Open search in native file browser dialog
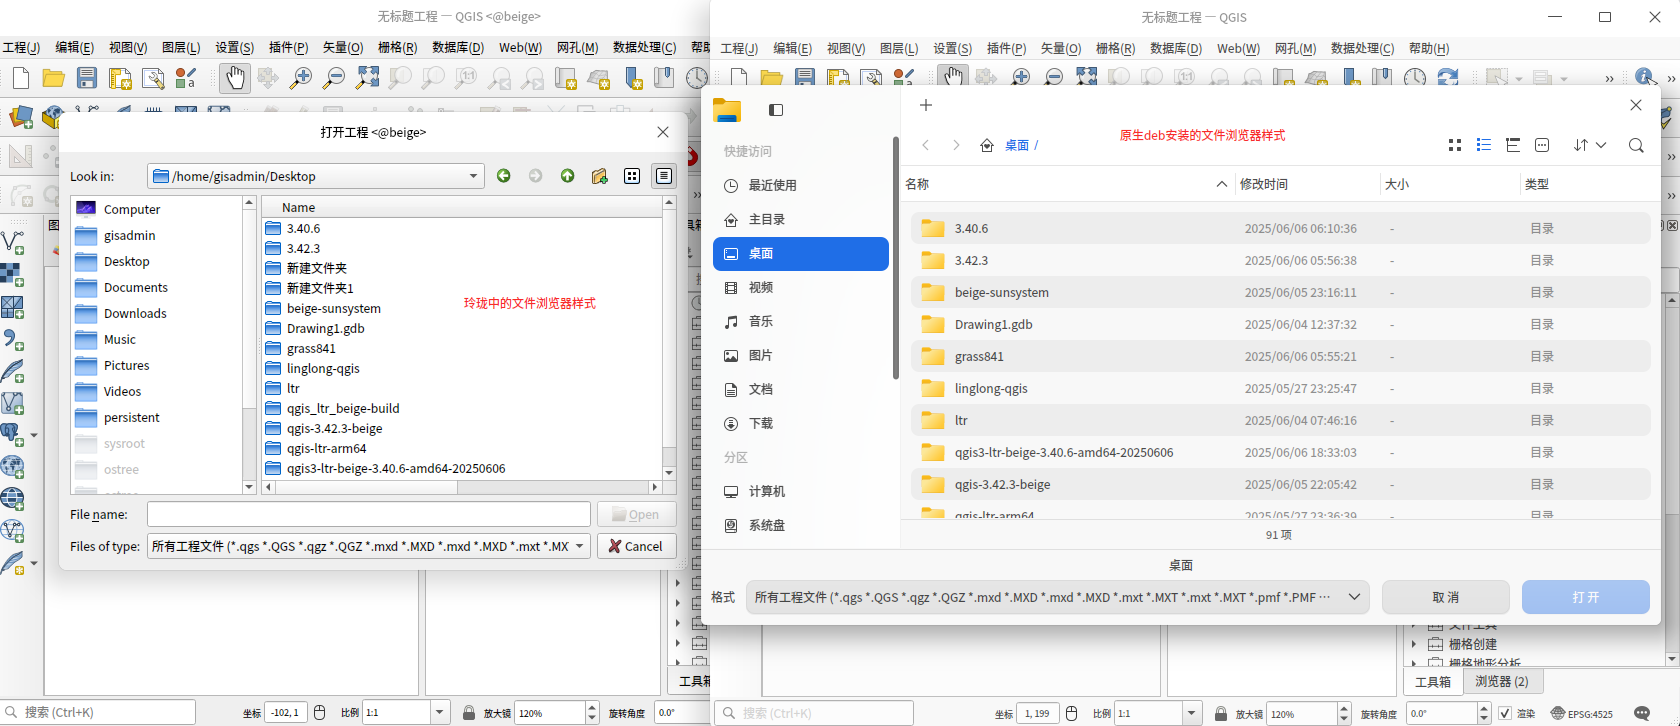This screenshot has height=726, width=1680. pos(1636,145)
